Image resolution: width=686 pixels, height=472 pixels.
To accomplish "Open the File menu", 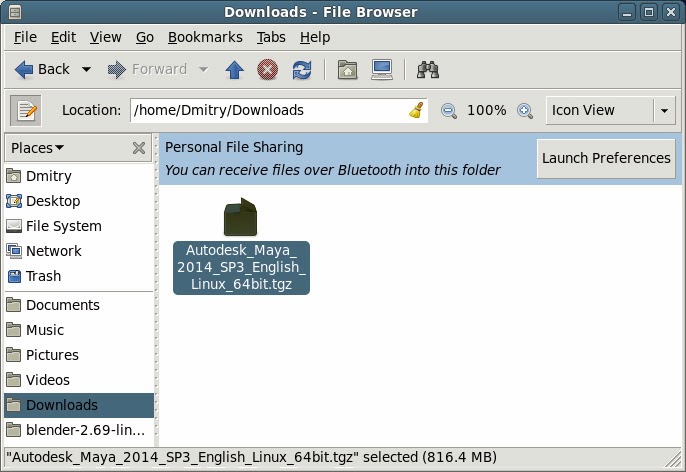I will pos(25,37).
